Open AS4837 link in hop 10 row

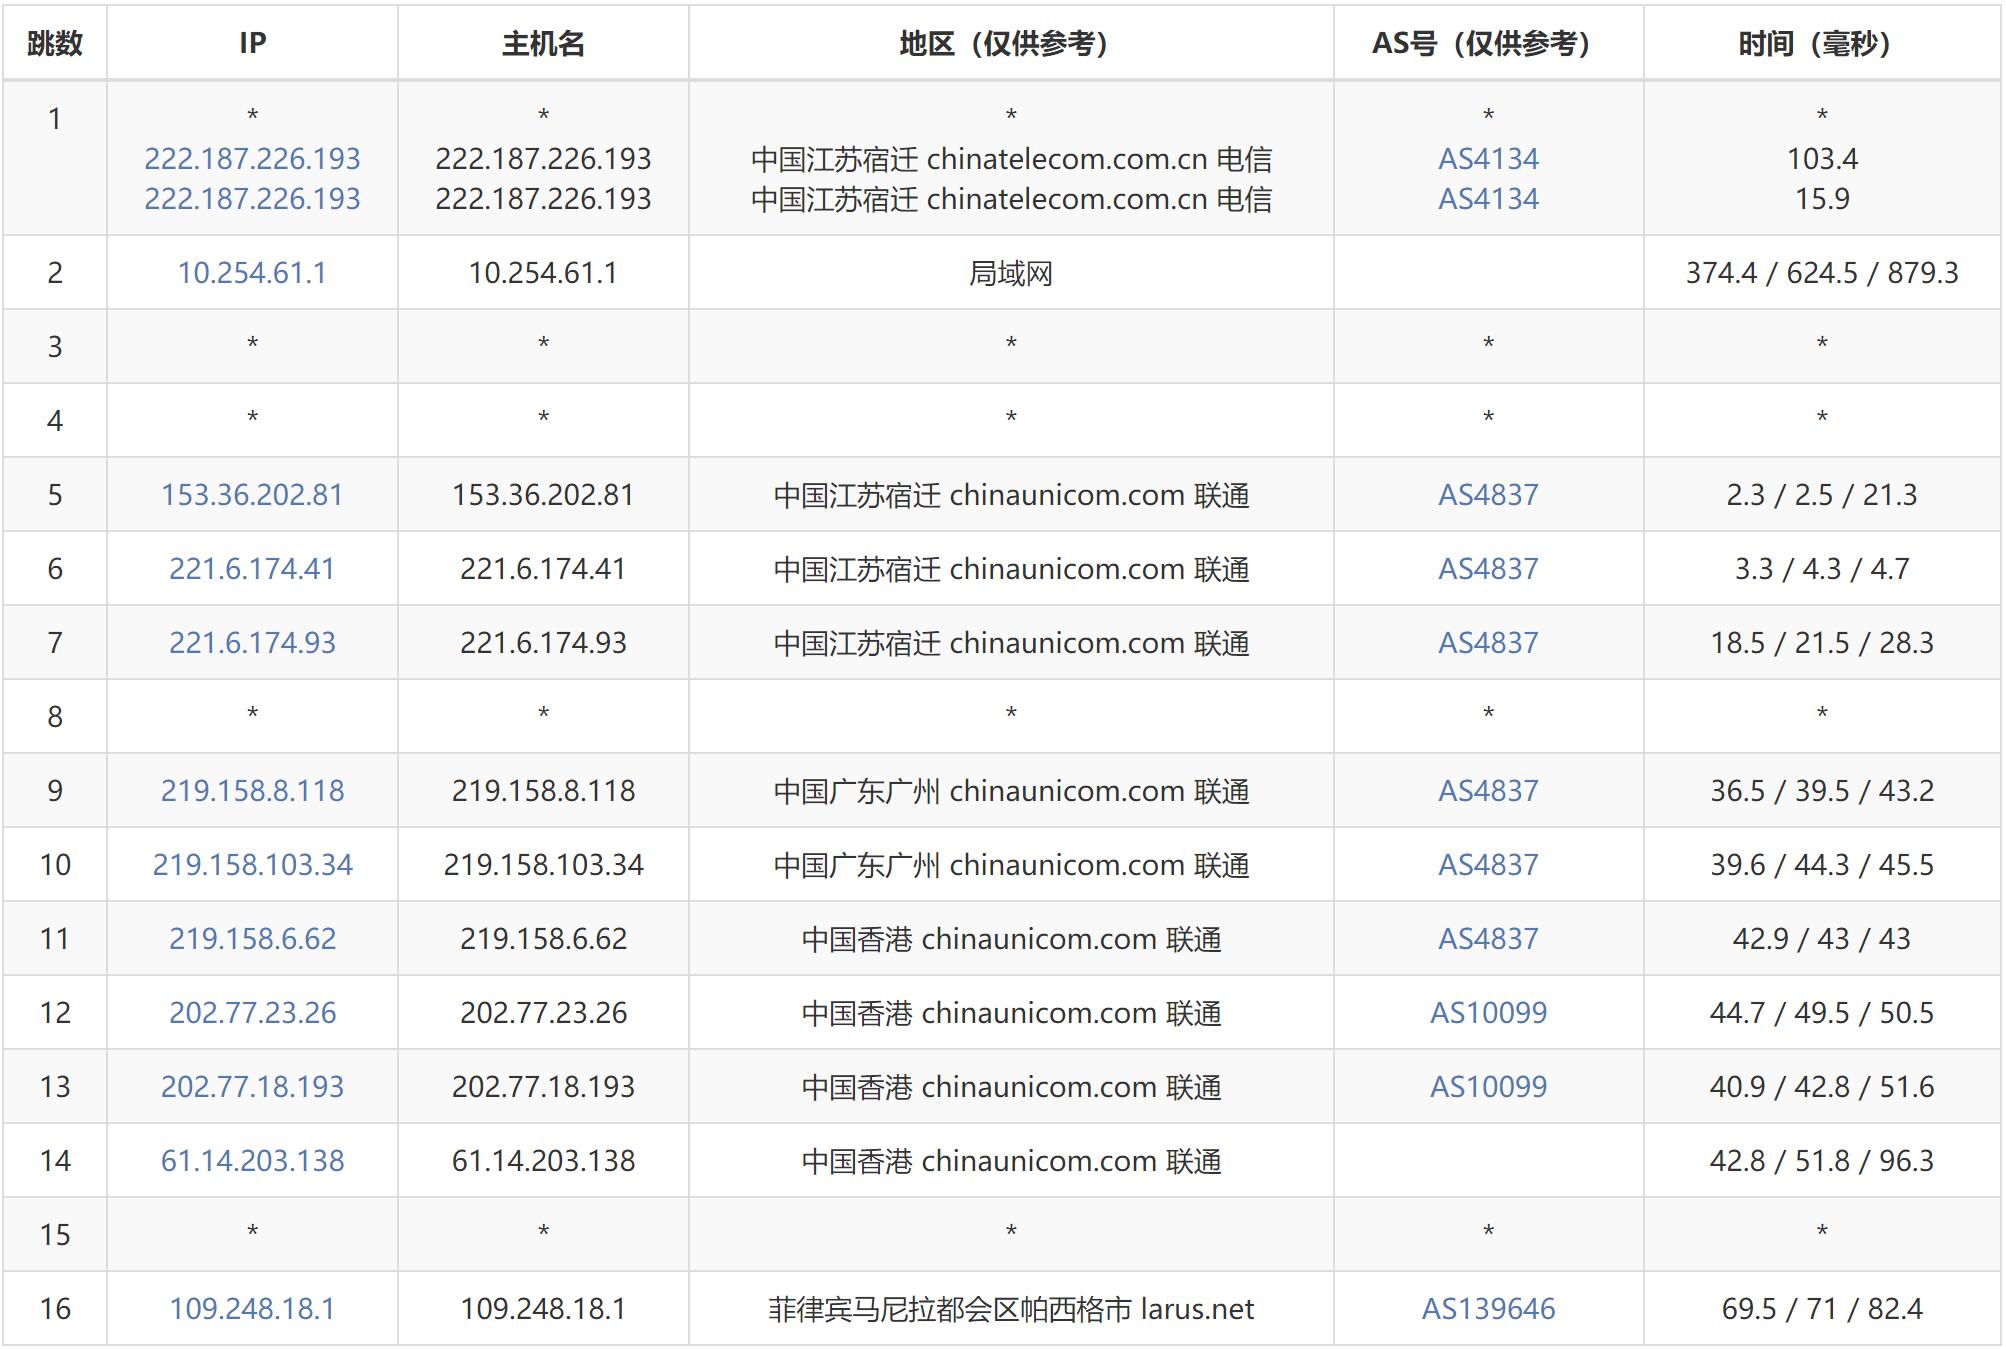pyautogui.click(x=1488, y=865)
